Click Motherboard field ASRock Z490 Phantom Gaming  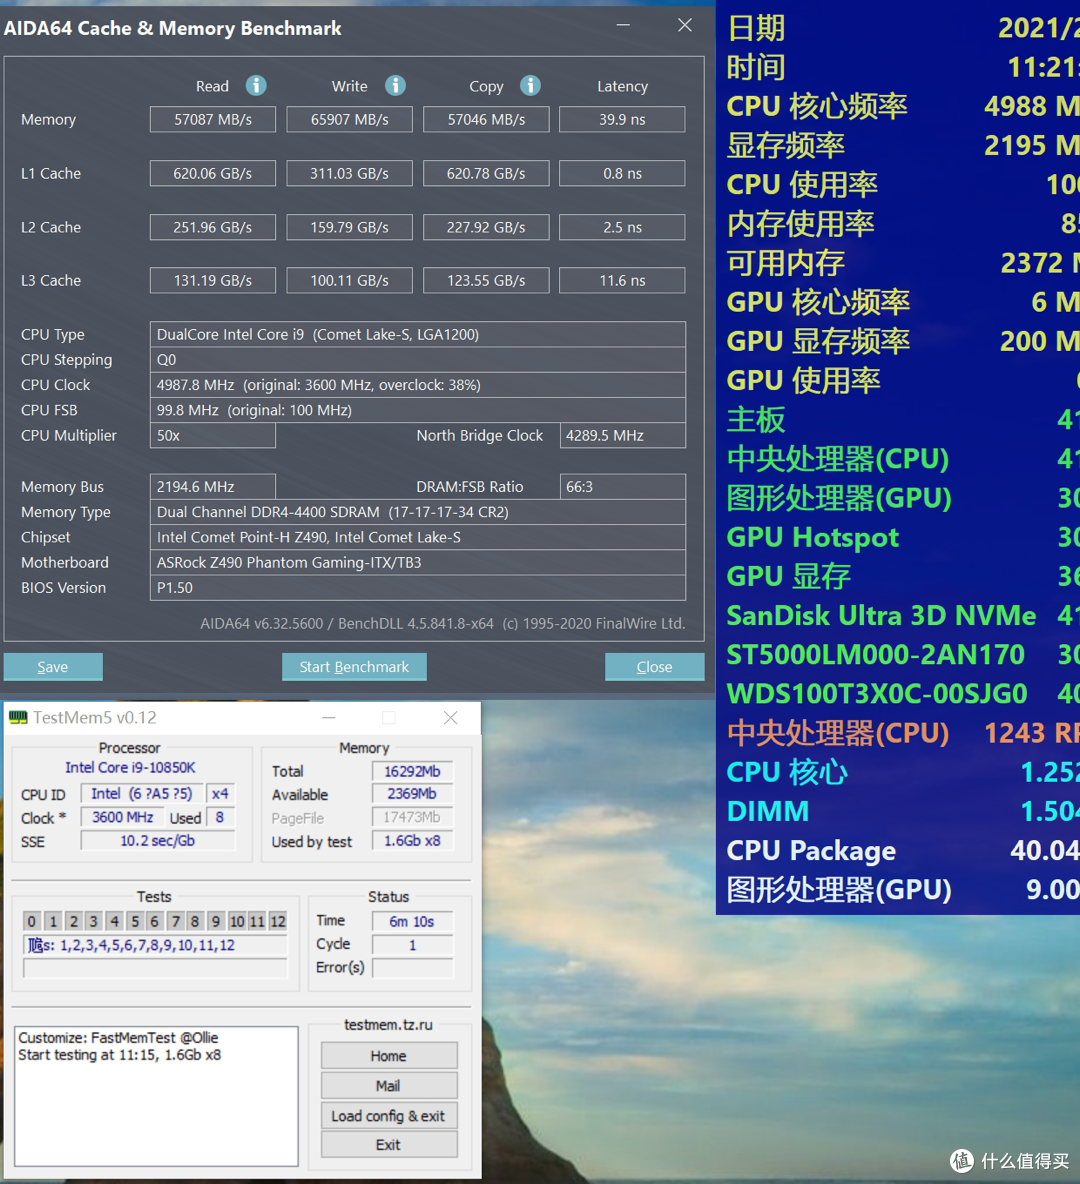[x=418, y=563]
